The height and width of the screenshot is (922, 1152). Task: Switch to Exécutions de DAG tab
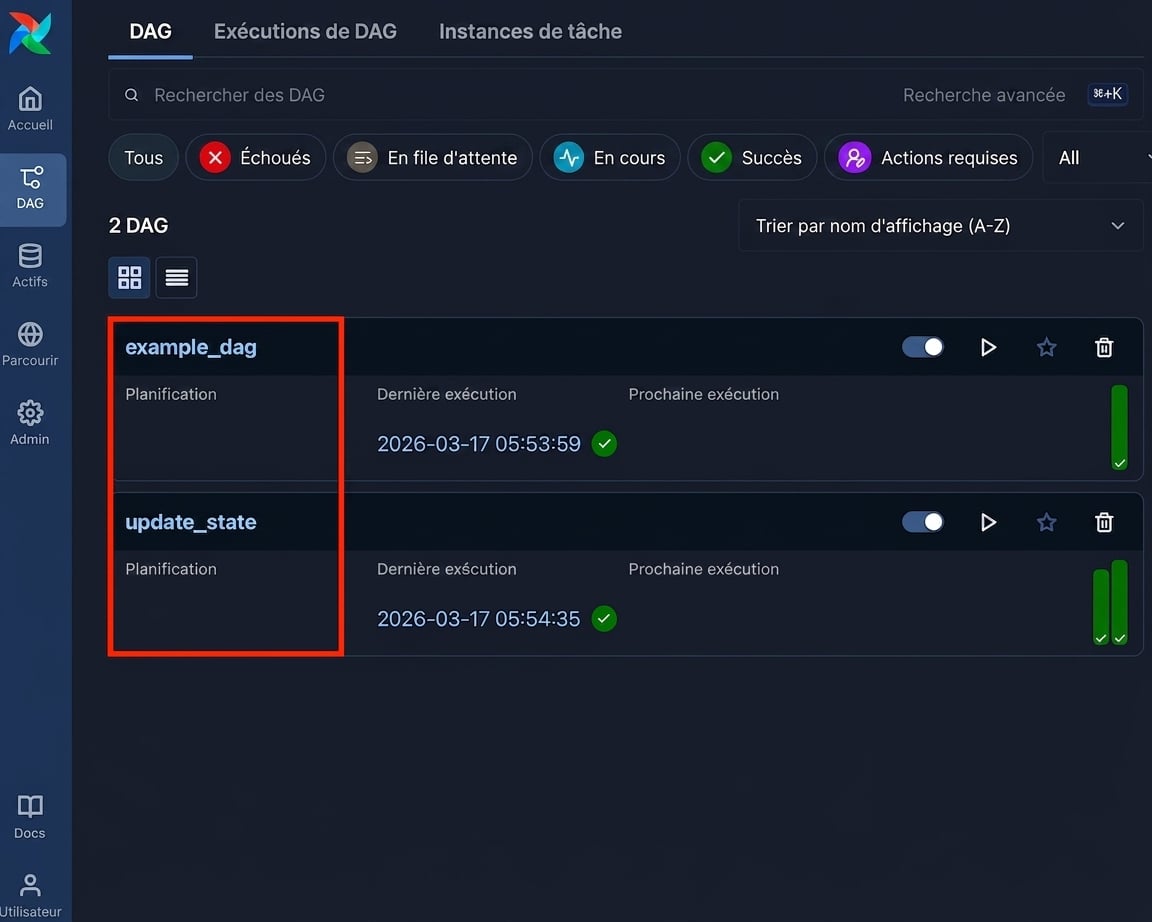coord(305,32)
